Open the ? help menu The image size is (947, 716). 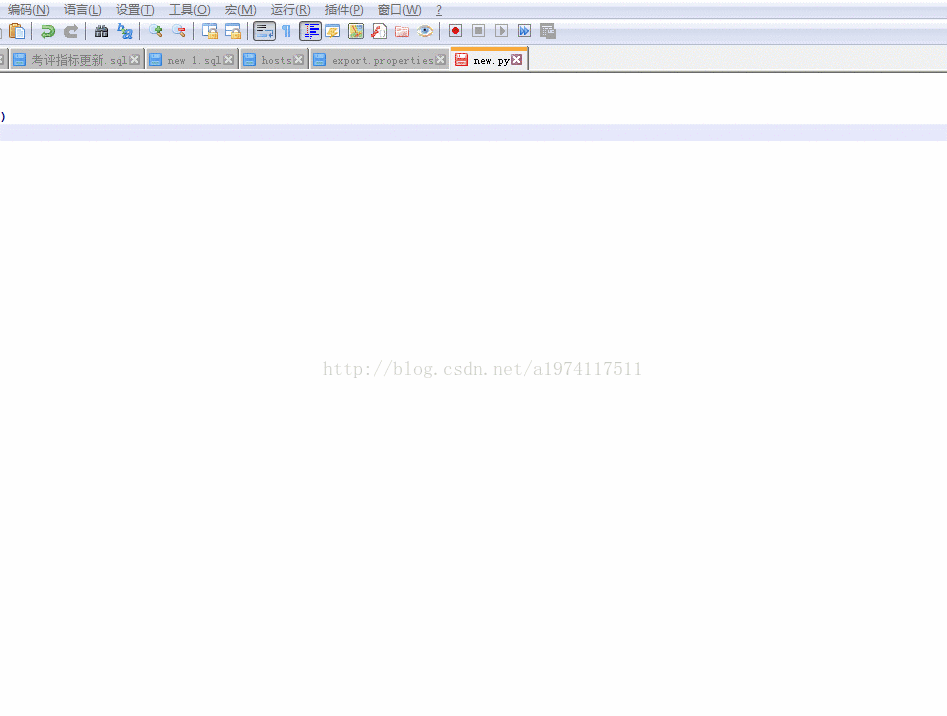[439, 10]
